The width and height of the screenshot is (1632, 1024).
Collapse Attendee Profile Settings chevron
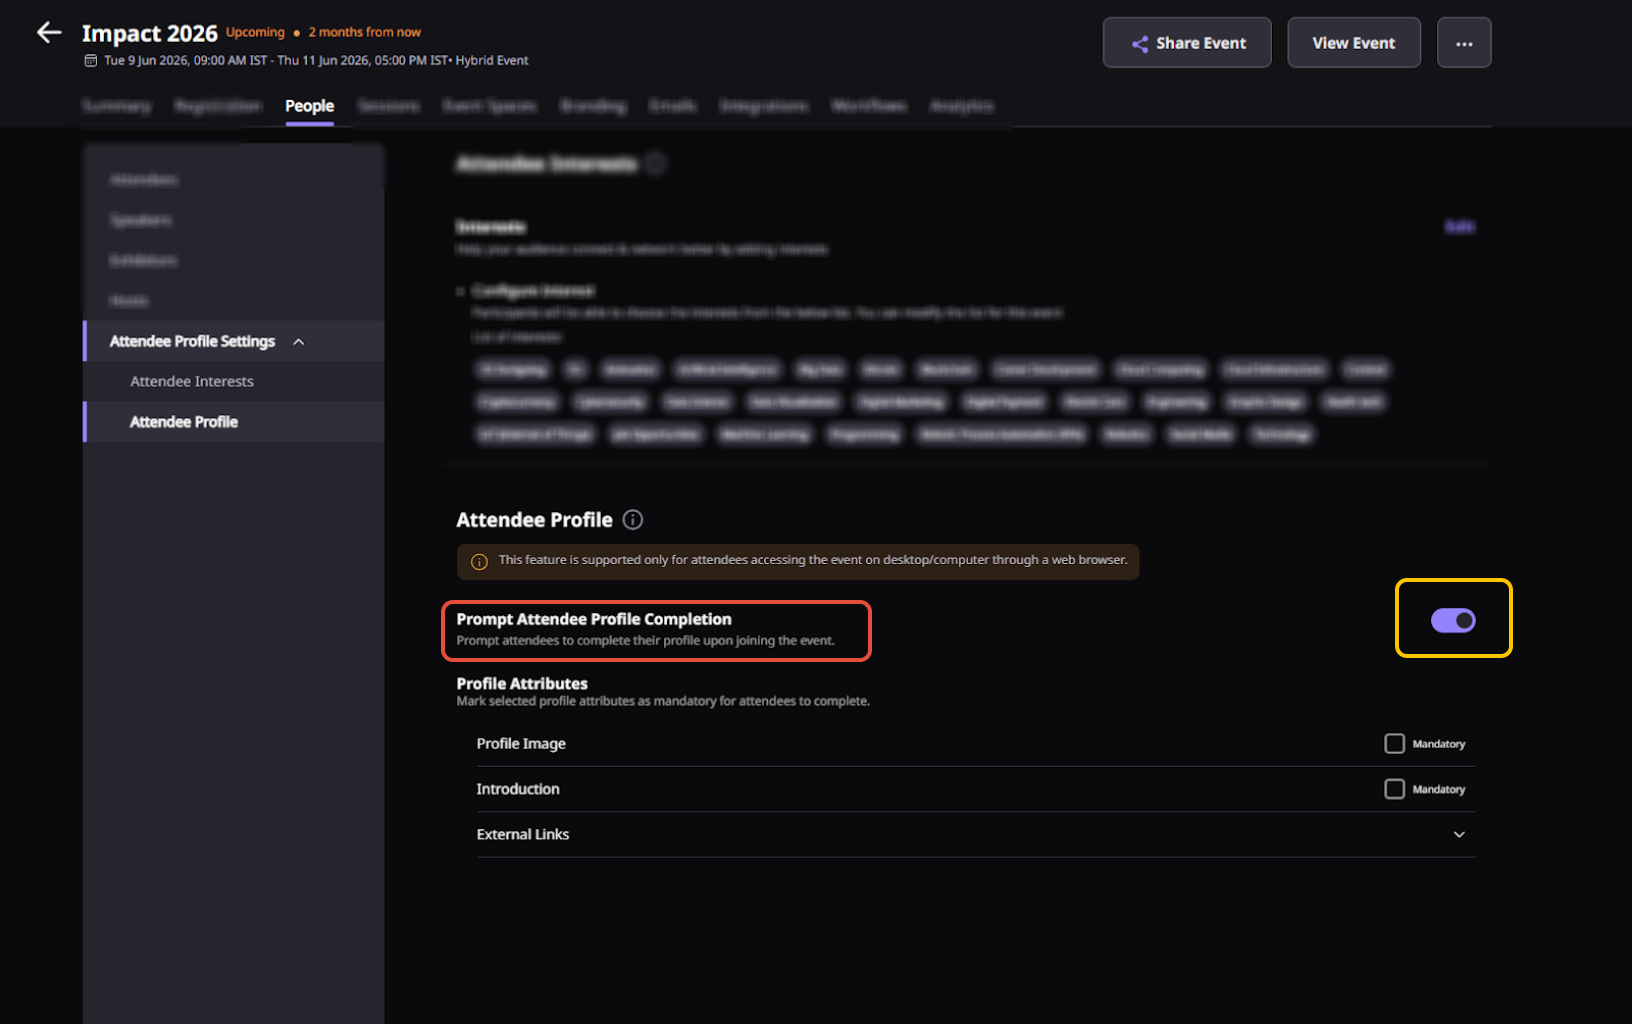coord(299,342)
